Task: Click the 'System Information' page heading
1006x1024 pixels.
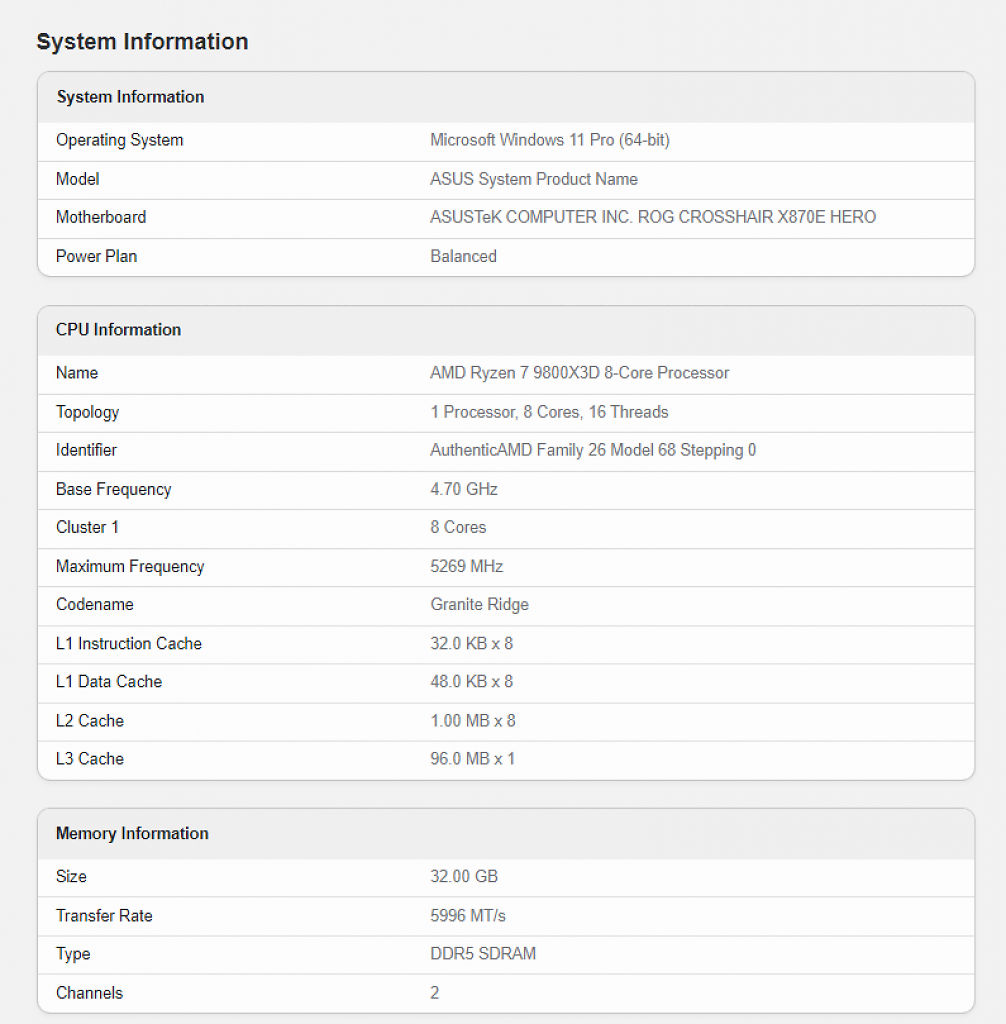Action: click(x=142, y=42)
